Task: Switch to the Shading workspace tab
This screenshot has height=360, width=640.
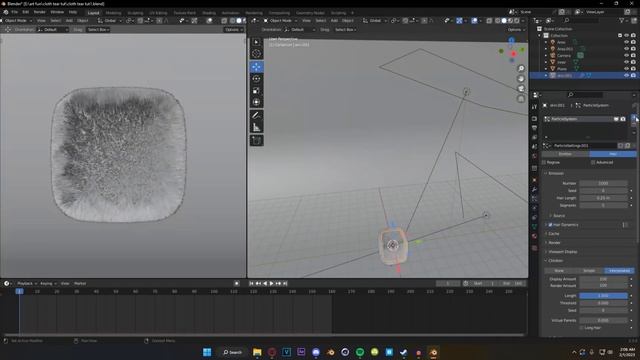Action: tap(209, 13)
